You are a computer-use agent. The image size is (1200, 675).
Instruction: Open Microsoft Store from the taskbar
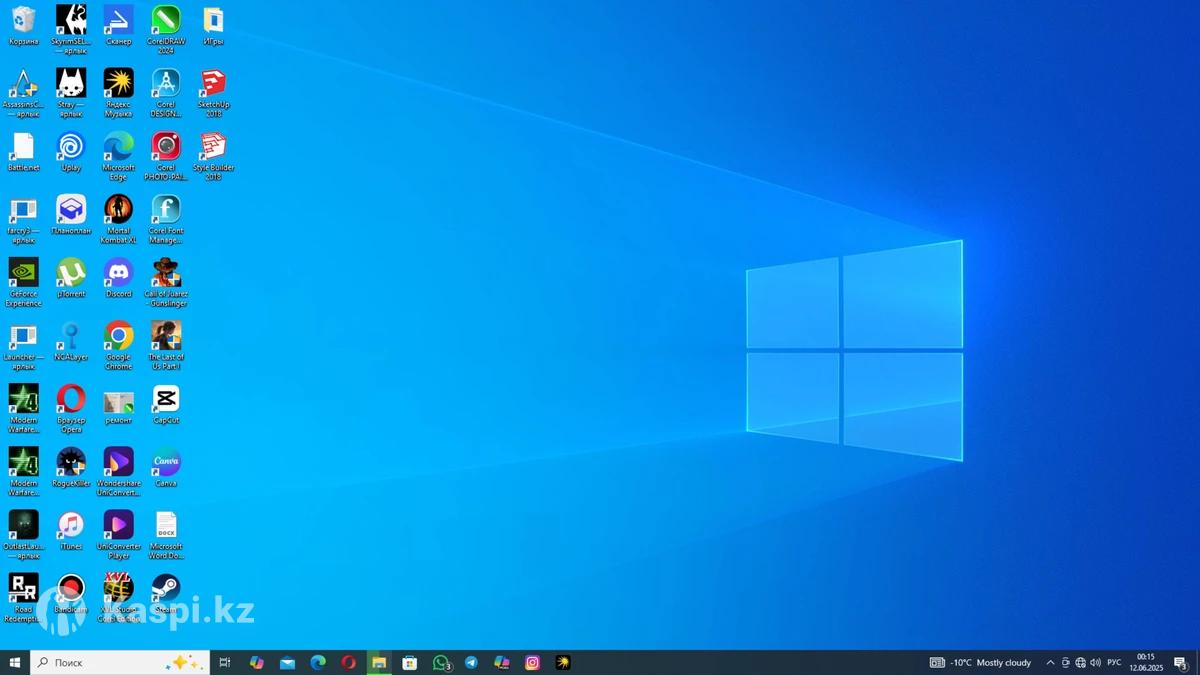[x=410, y=663]
